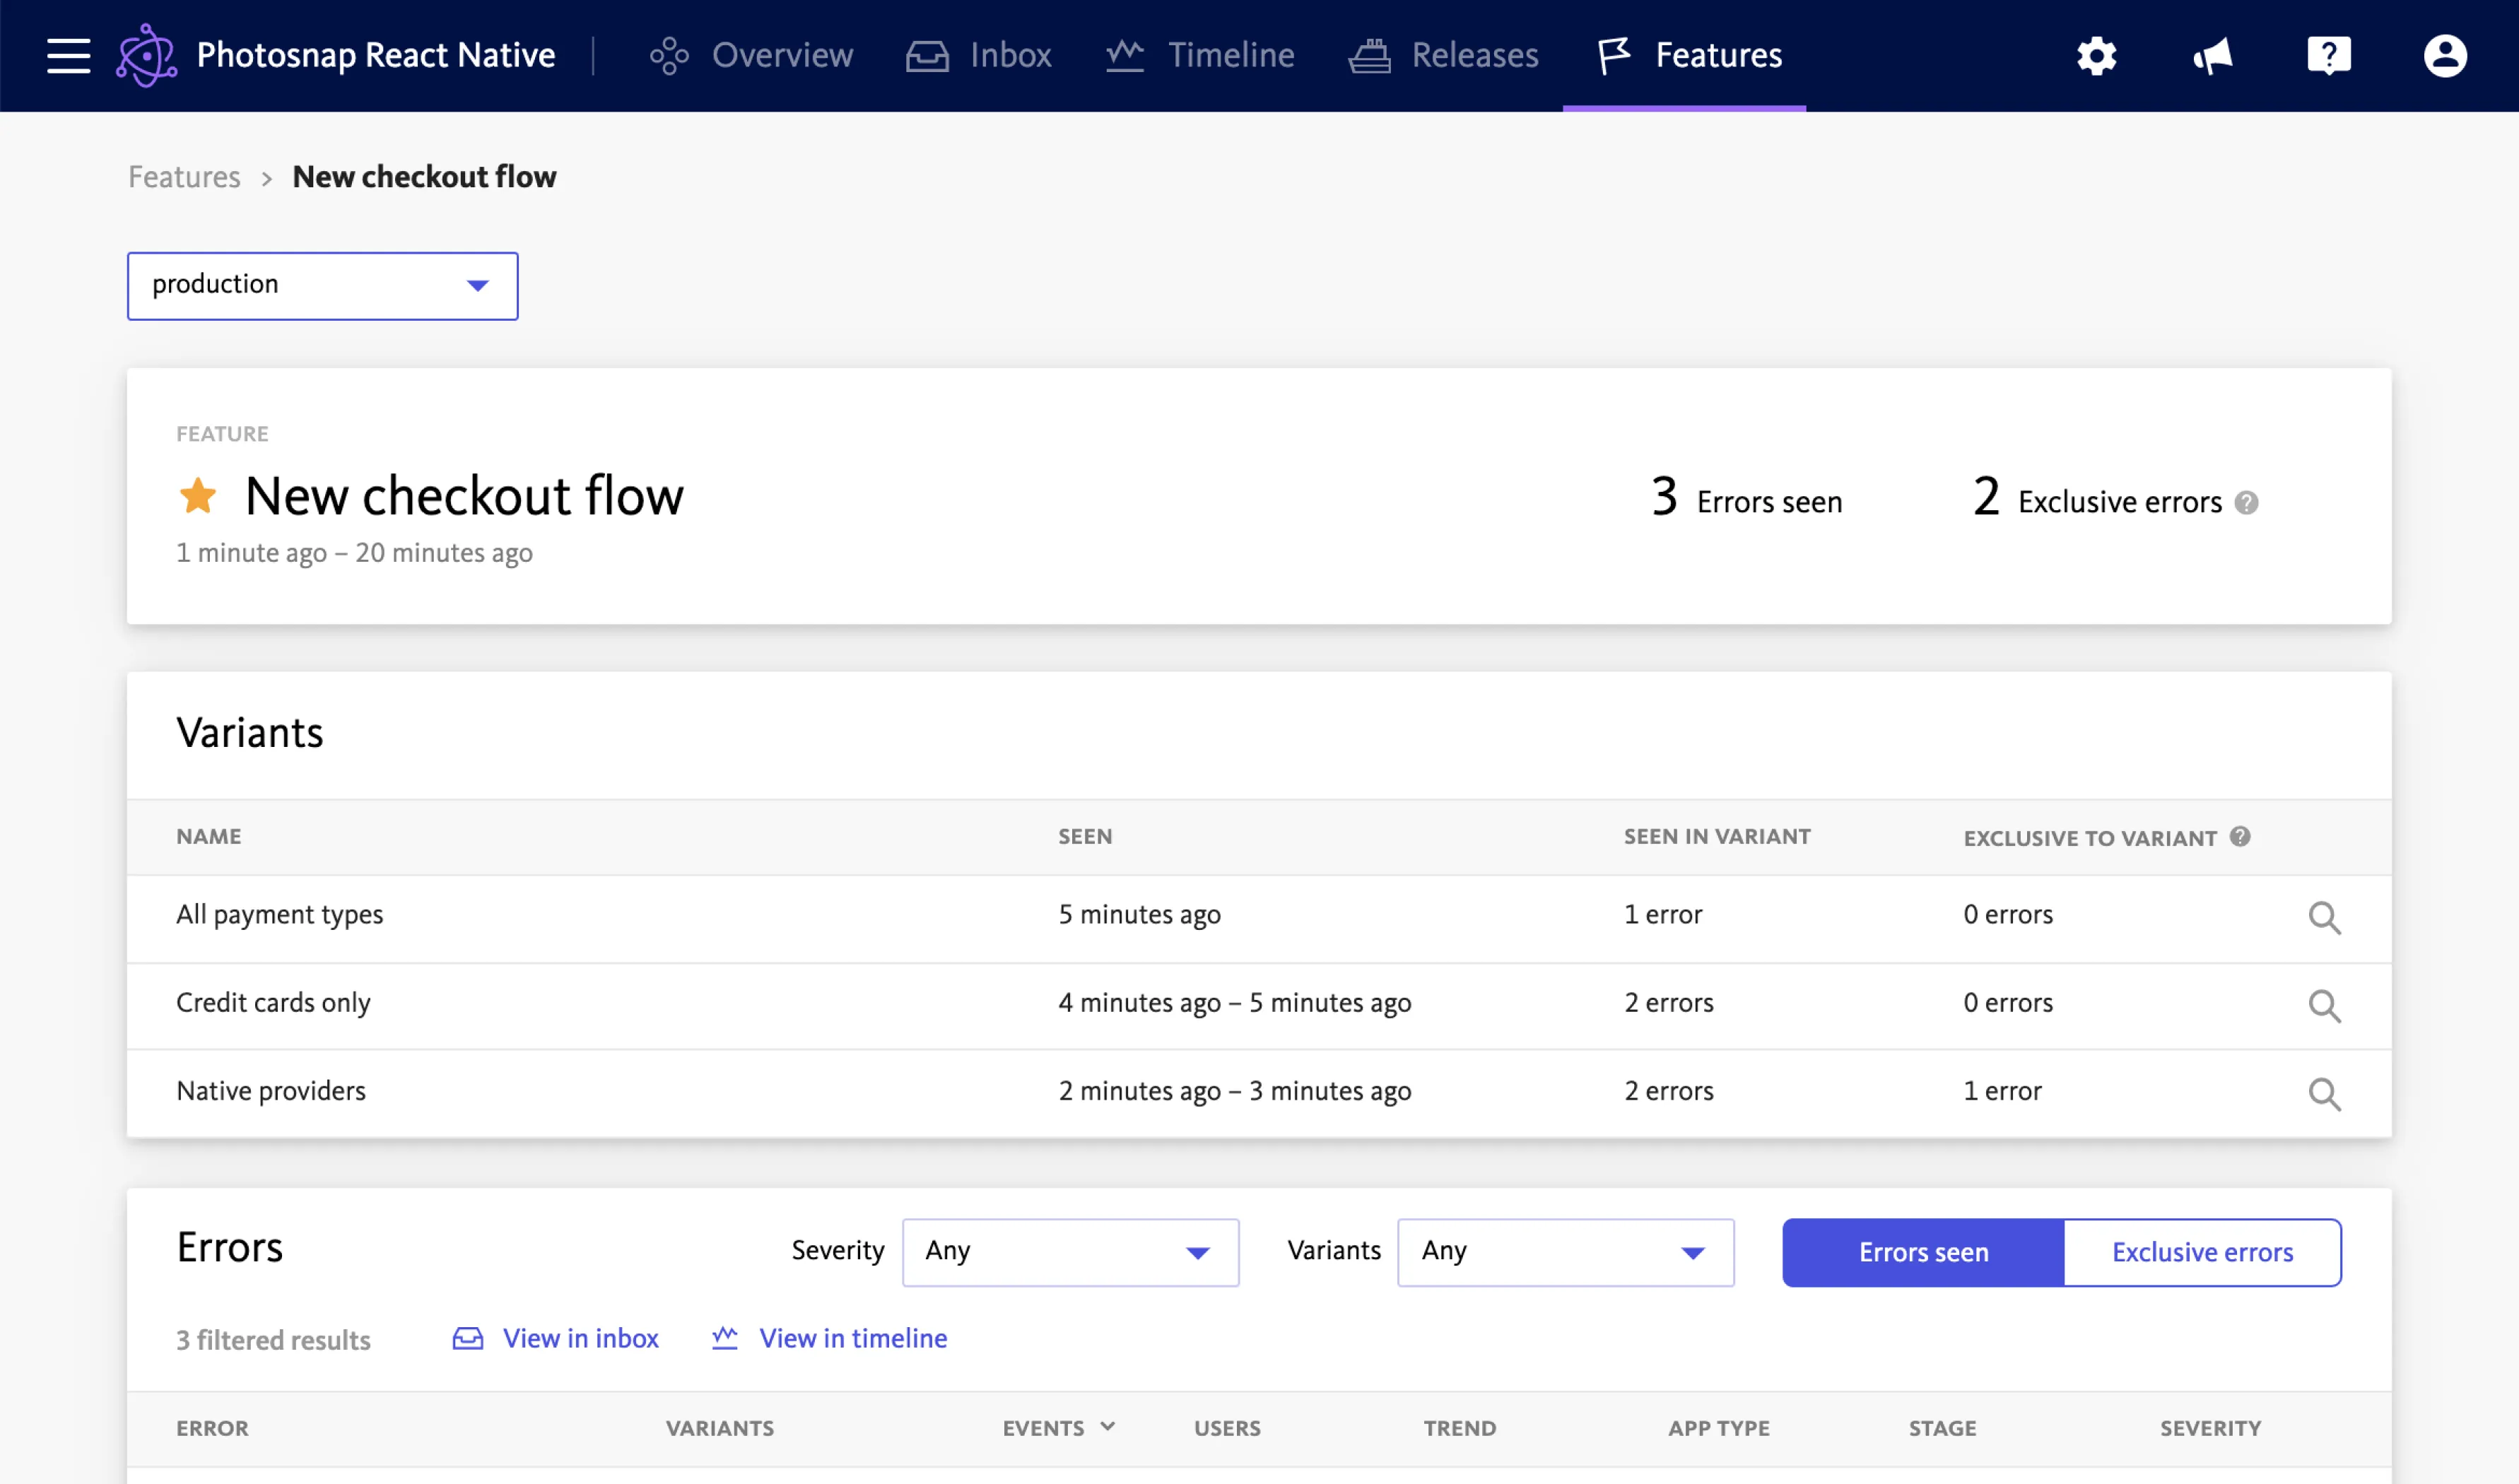Click magnifier icon for All payment types
Viewport: 2519px width, 1484px height.
[x=2324, y=917]
